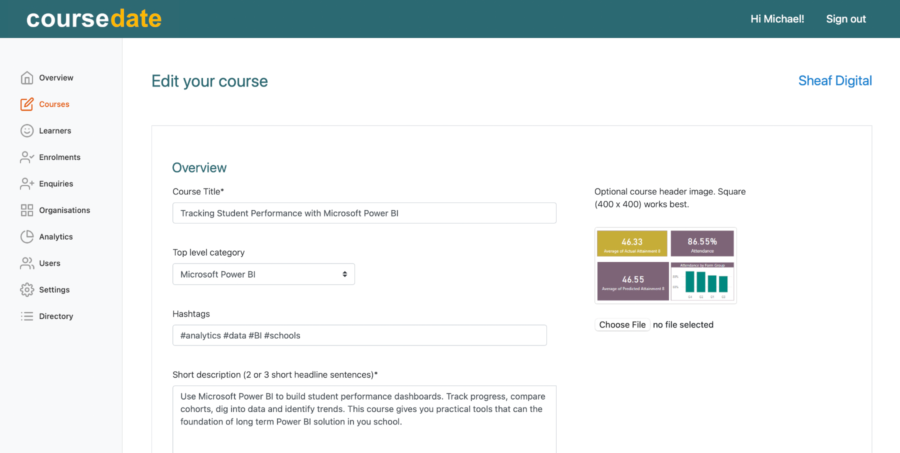The width and height of the screenshot is (900, 453).
Task: Click the Enquiries person-plus icon
Action: (27, 184)
